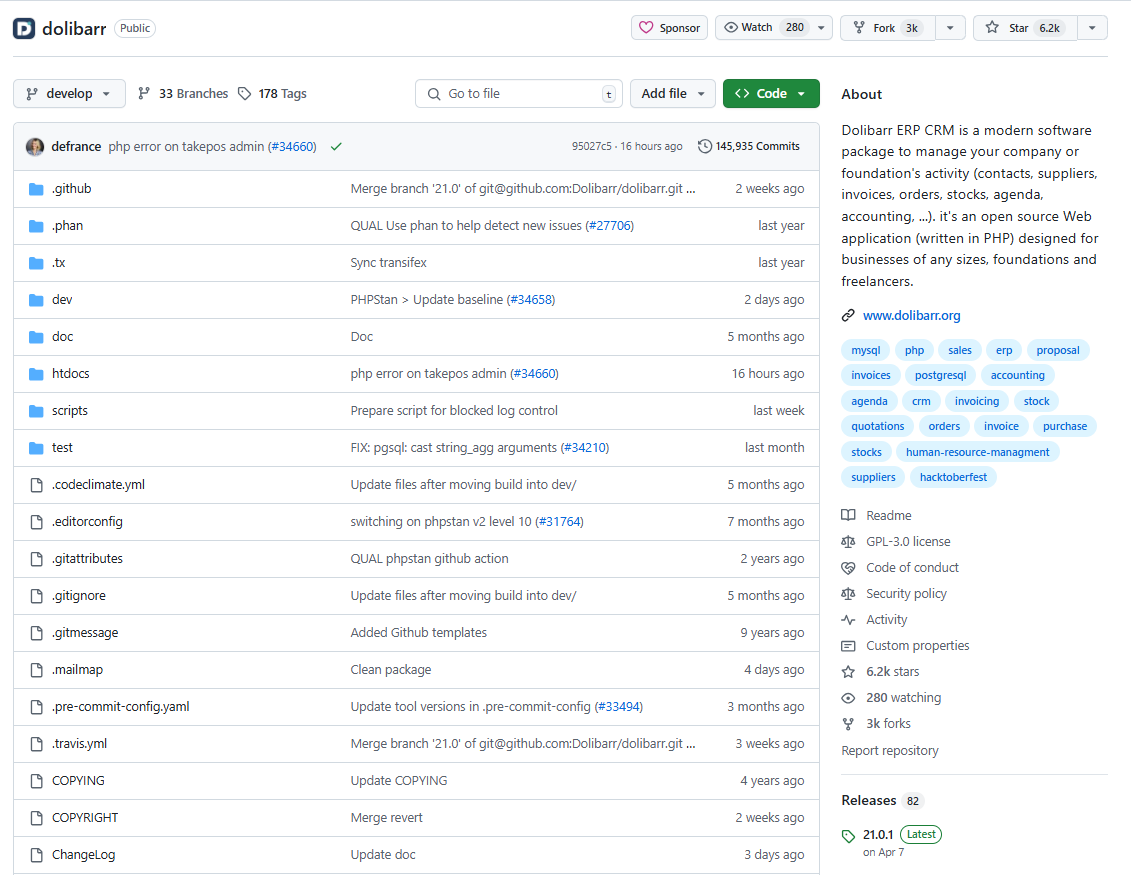Click the file icon beside COPYING

[36, 781]
